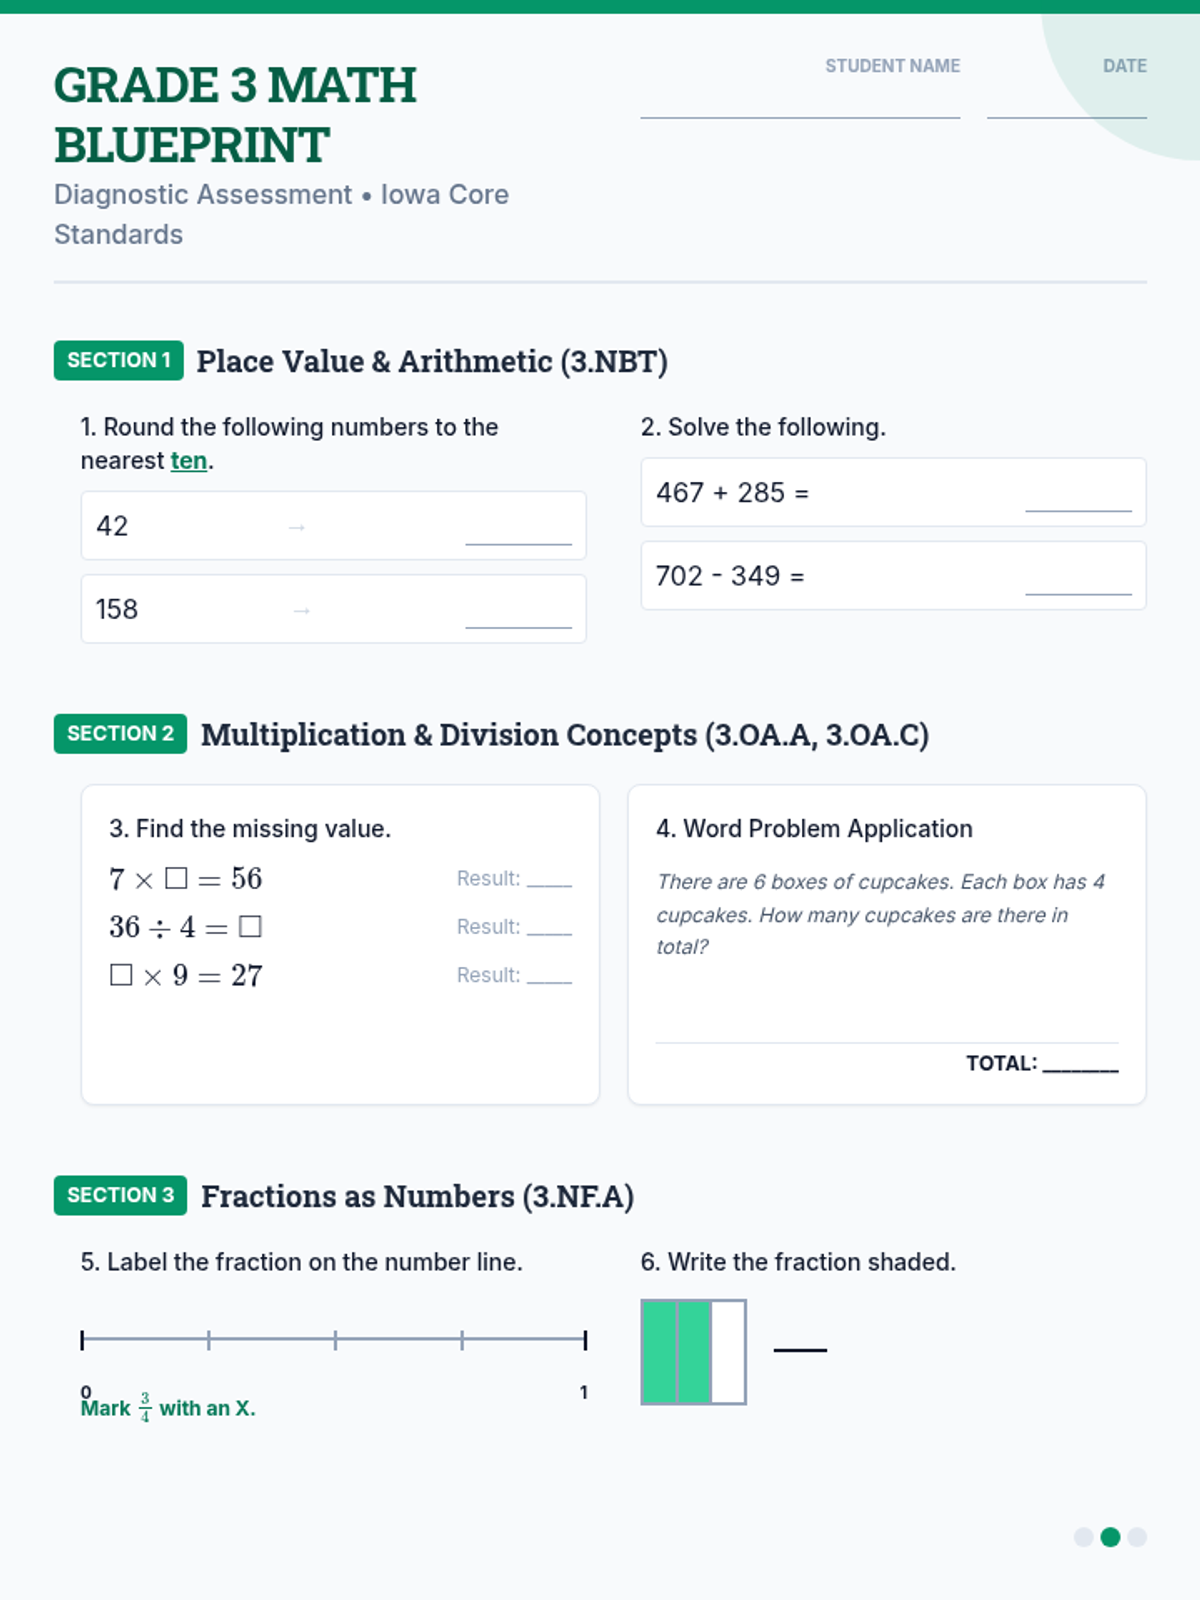This screenshot has height=1600, width=1200.
Task: Click the empty box in 36 ÷ 4 = □
Action: point(251,927)
